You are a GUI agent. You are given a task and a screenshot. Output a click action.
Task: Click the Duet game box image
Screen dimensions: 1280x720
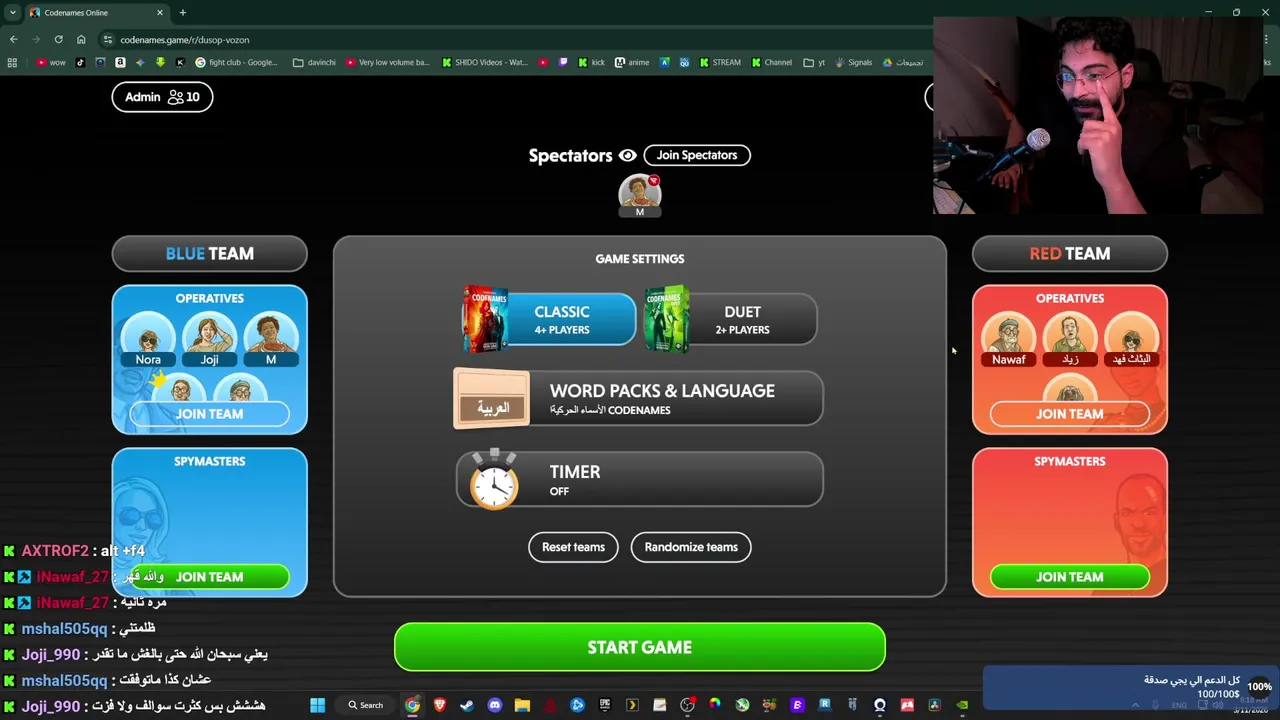[667, 319]
